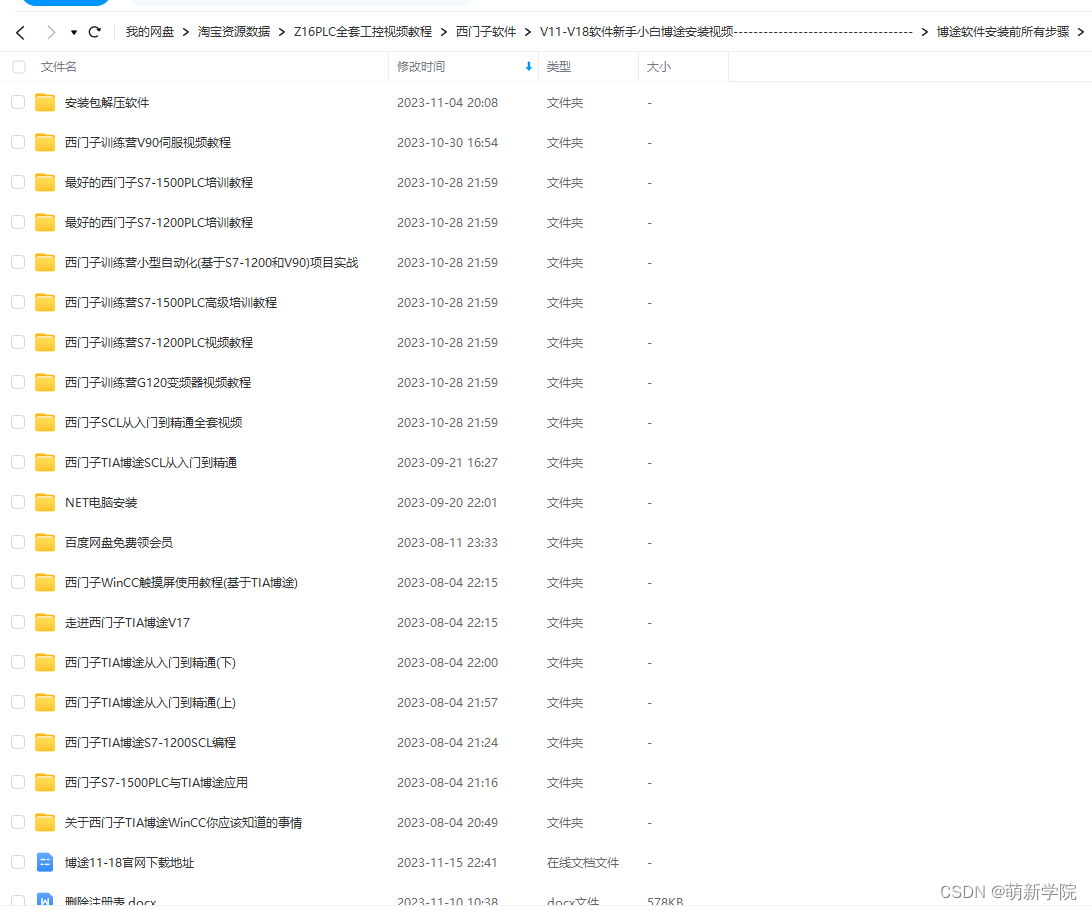The height and width of the screenshot is (910, 1092).
Task: Navigate to 我的网盘 breadcrumb
Action: (x=150, y=32)
